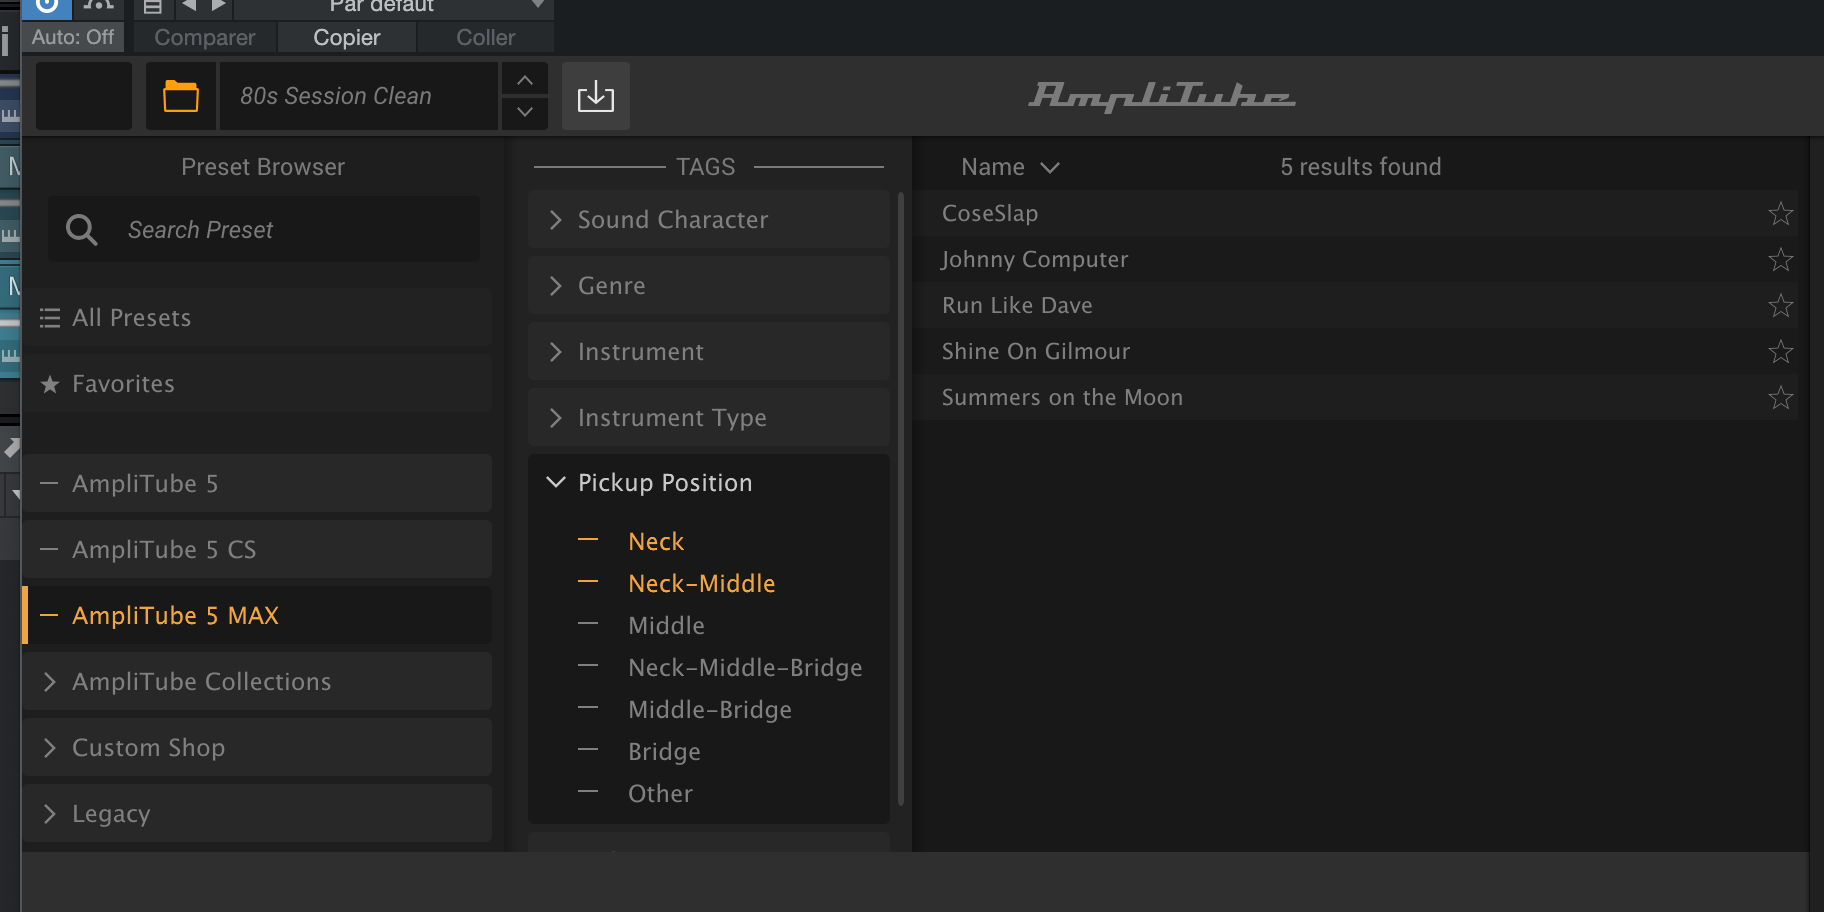Click the search magnifier in the Preset Browser
Screen dimensions: 1824x912
point(81,229)
